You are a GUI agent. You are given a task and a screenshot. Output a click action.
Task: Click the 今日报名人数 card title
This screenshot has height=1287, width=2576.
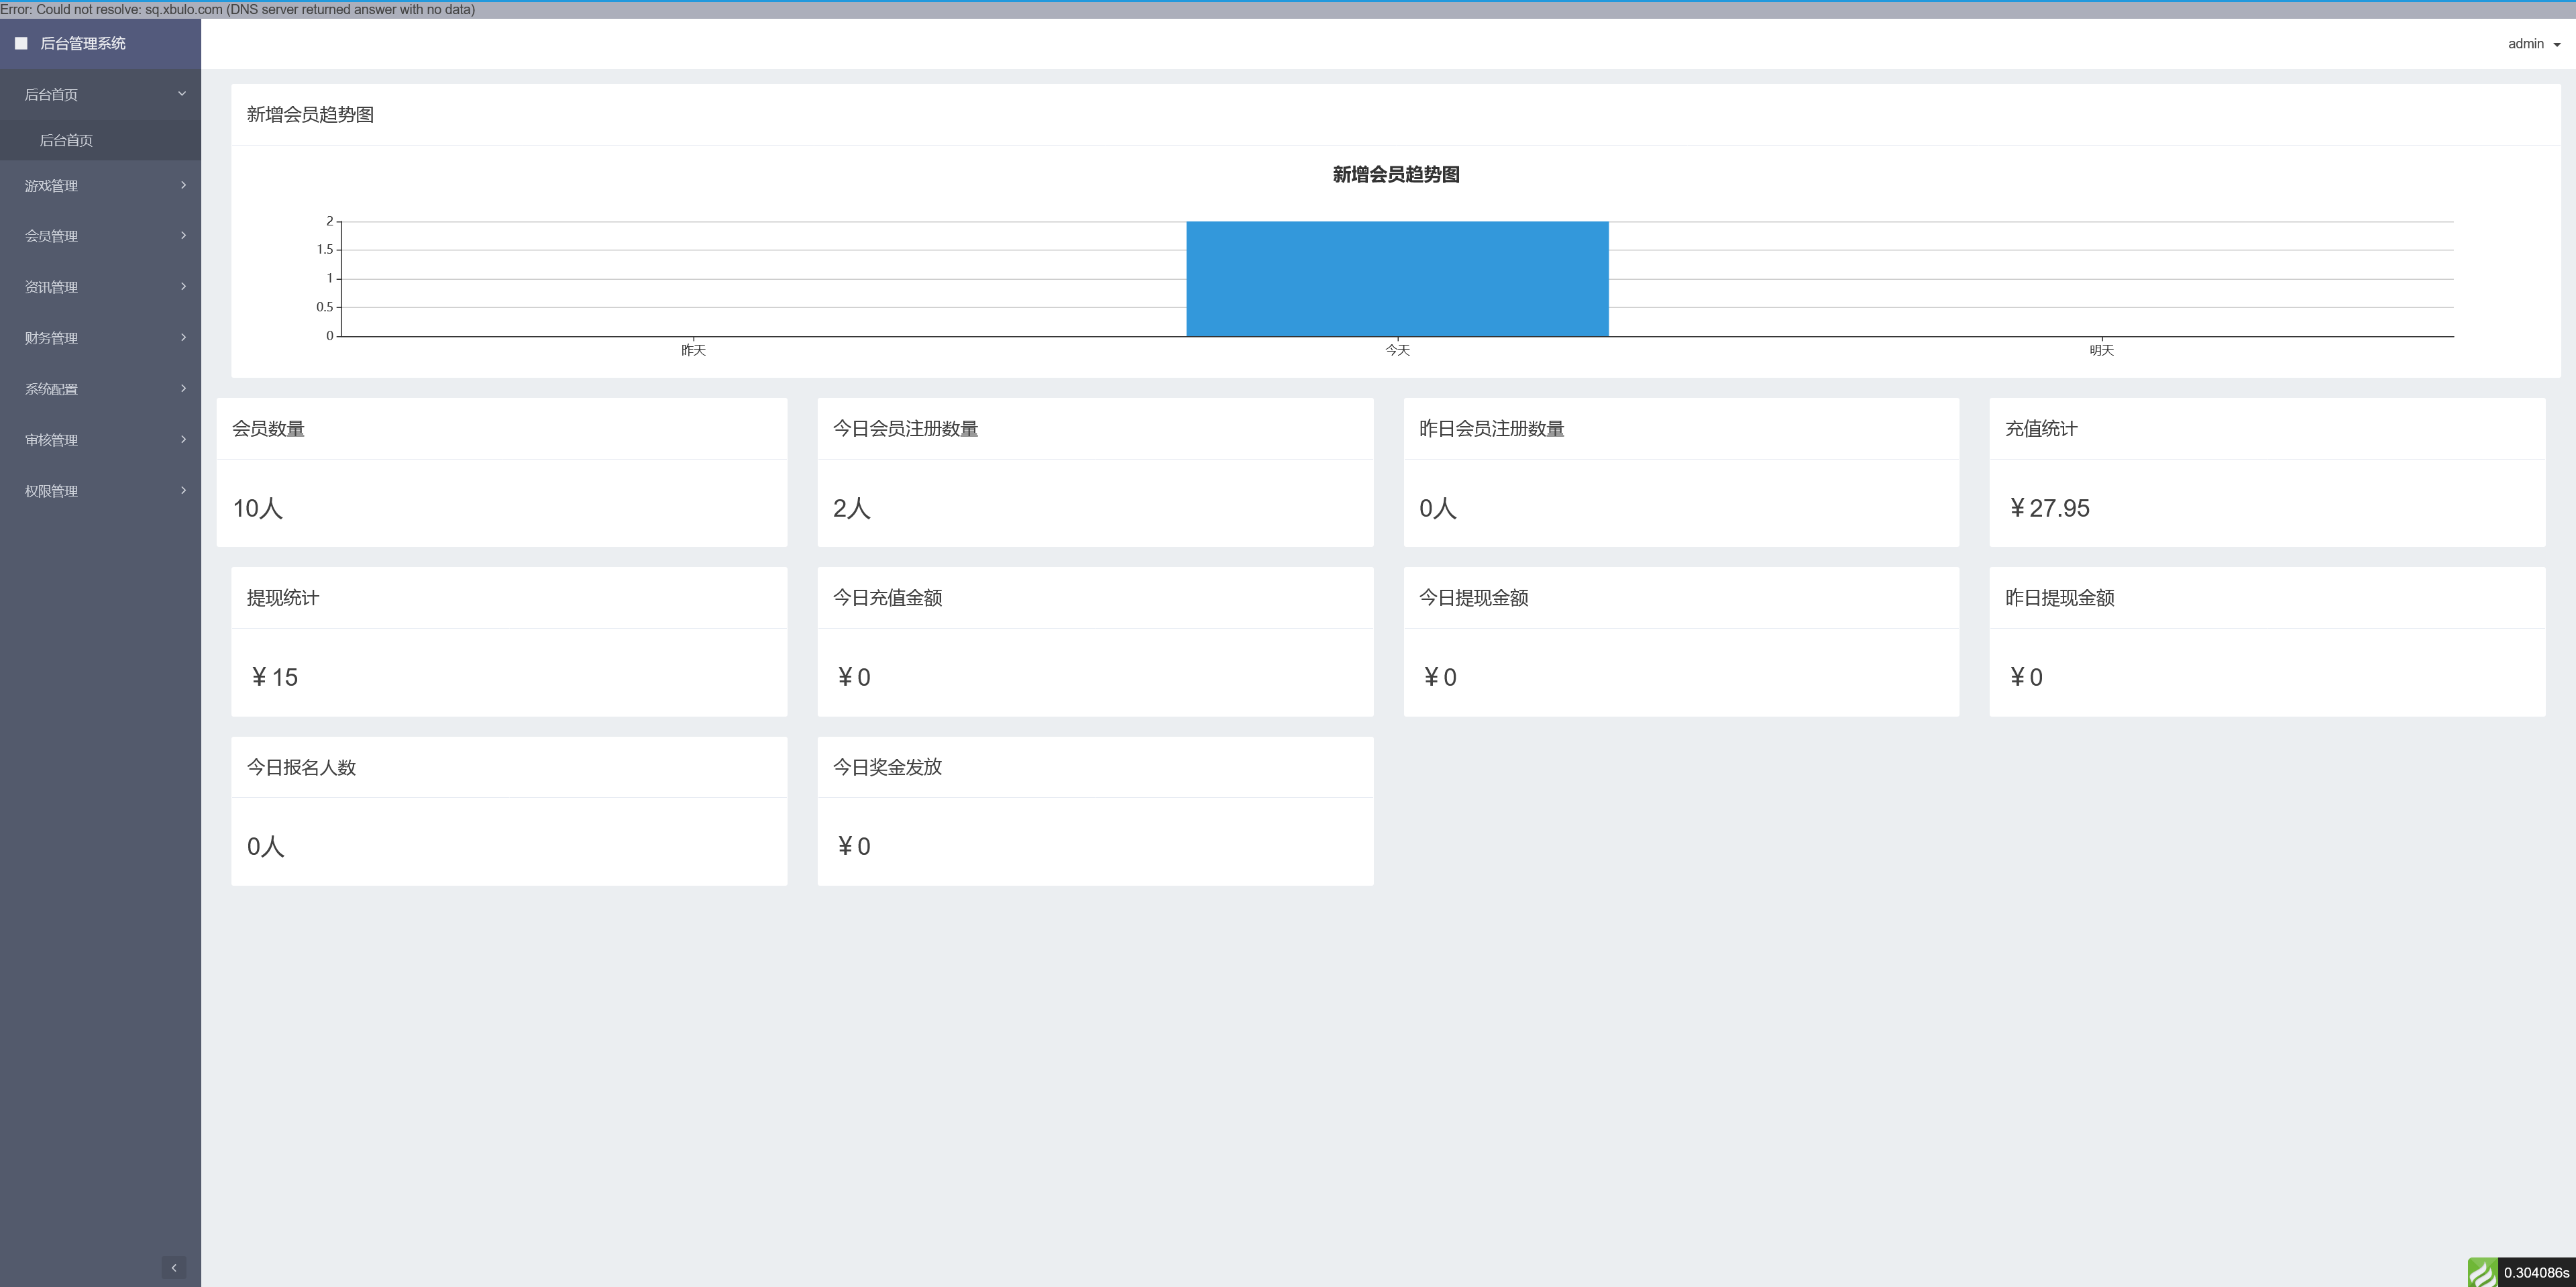click(301, 767)
